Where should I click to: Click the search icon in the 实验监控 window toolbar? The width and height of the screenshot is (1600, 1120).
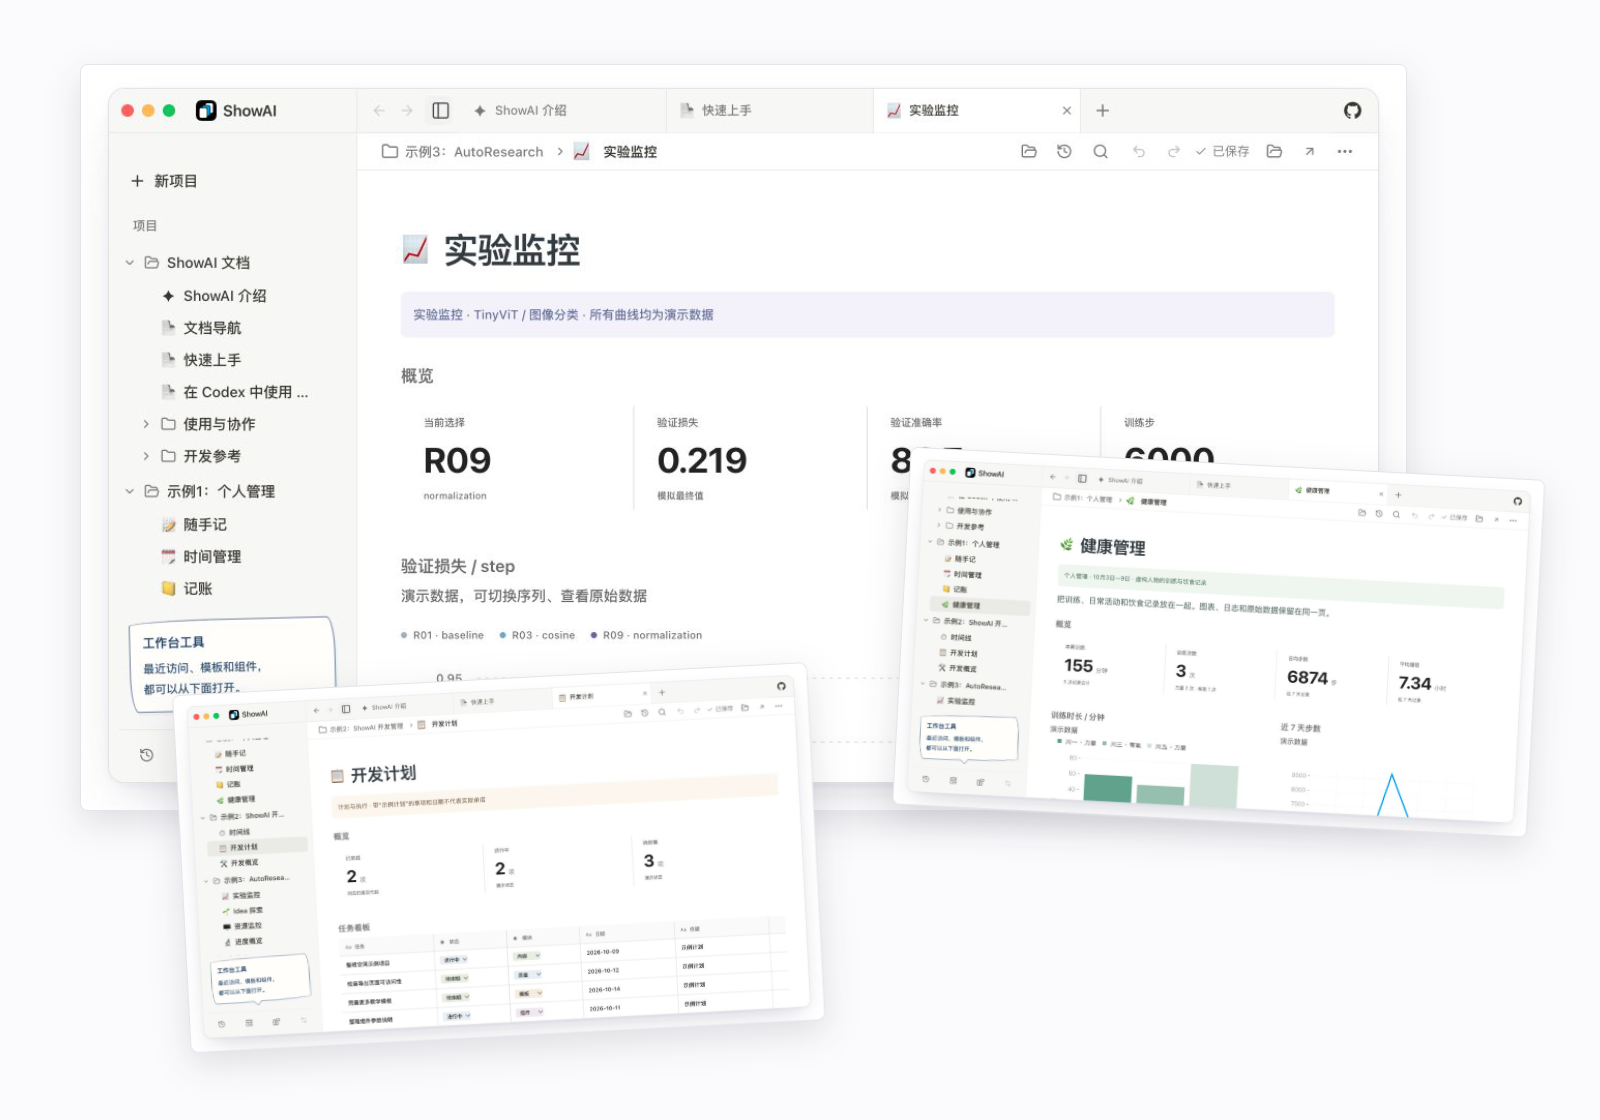1100,152
